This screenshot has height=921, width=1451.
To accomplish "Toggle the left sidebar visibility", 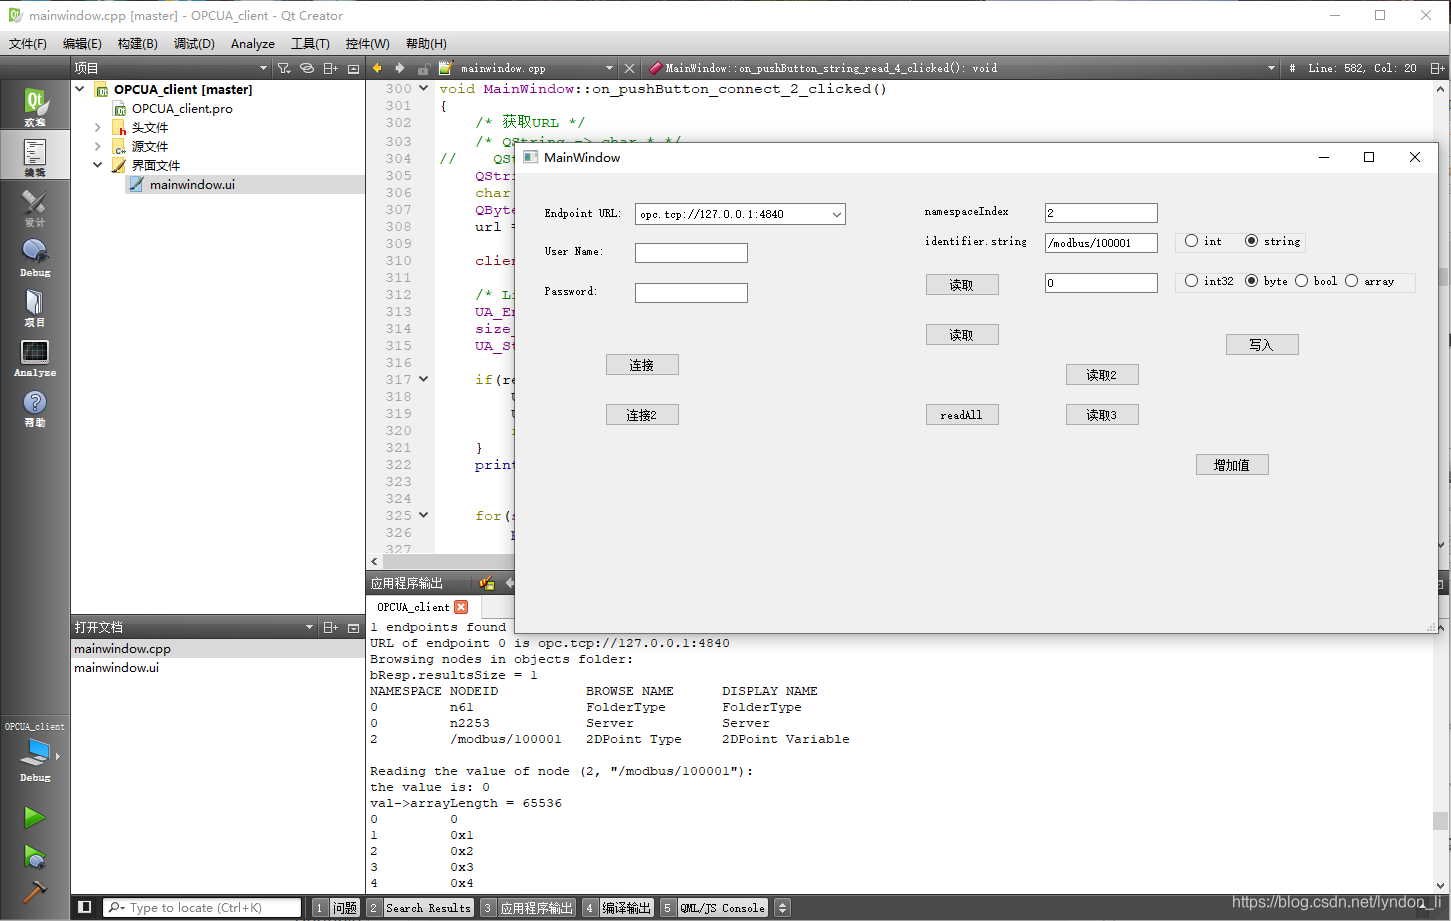I will (x=85, y=907).
